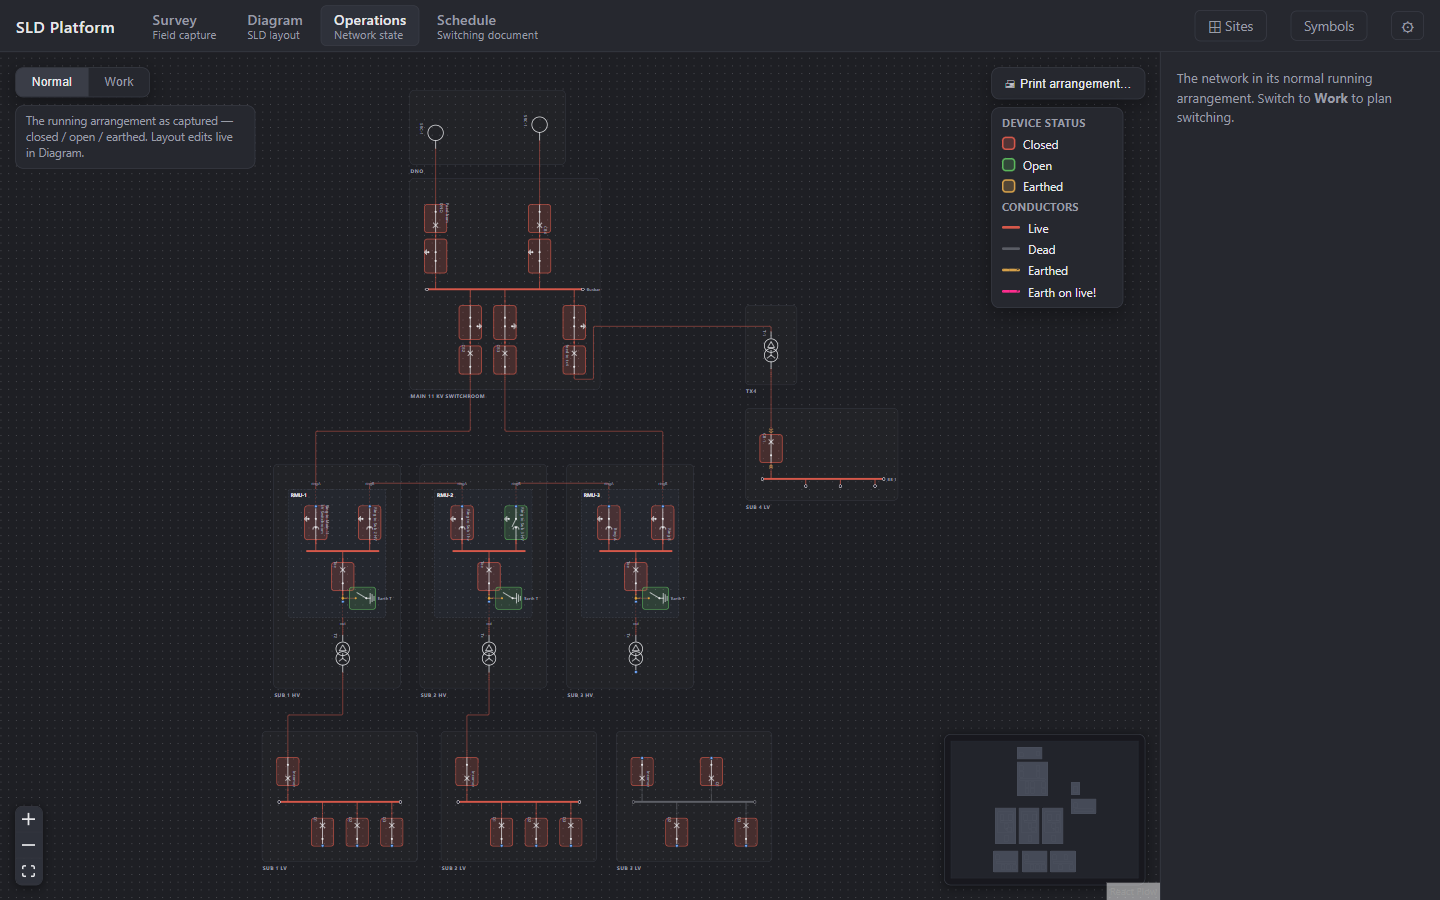The image size is (1440, 900).
Task: Click the TX4 feeder breaker in main switchroom
Action: click(x=574, y=359)
